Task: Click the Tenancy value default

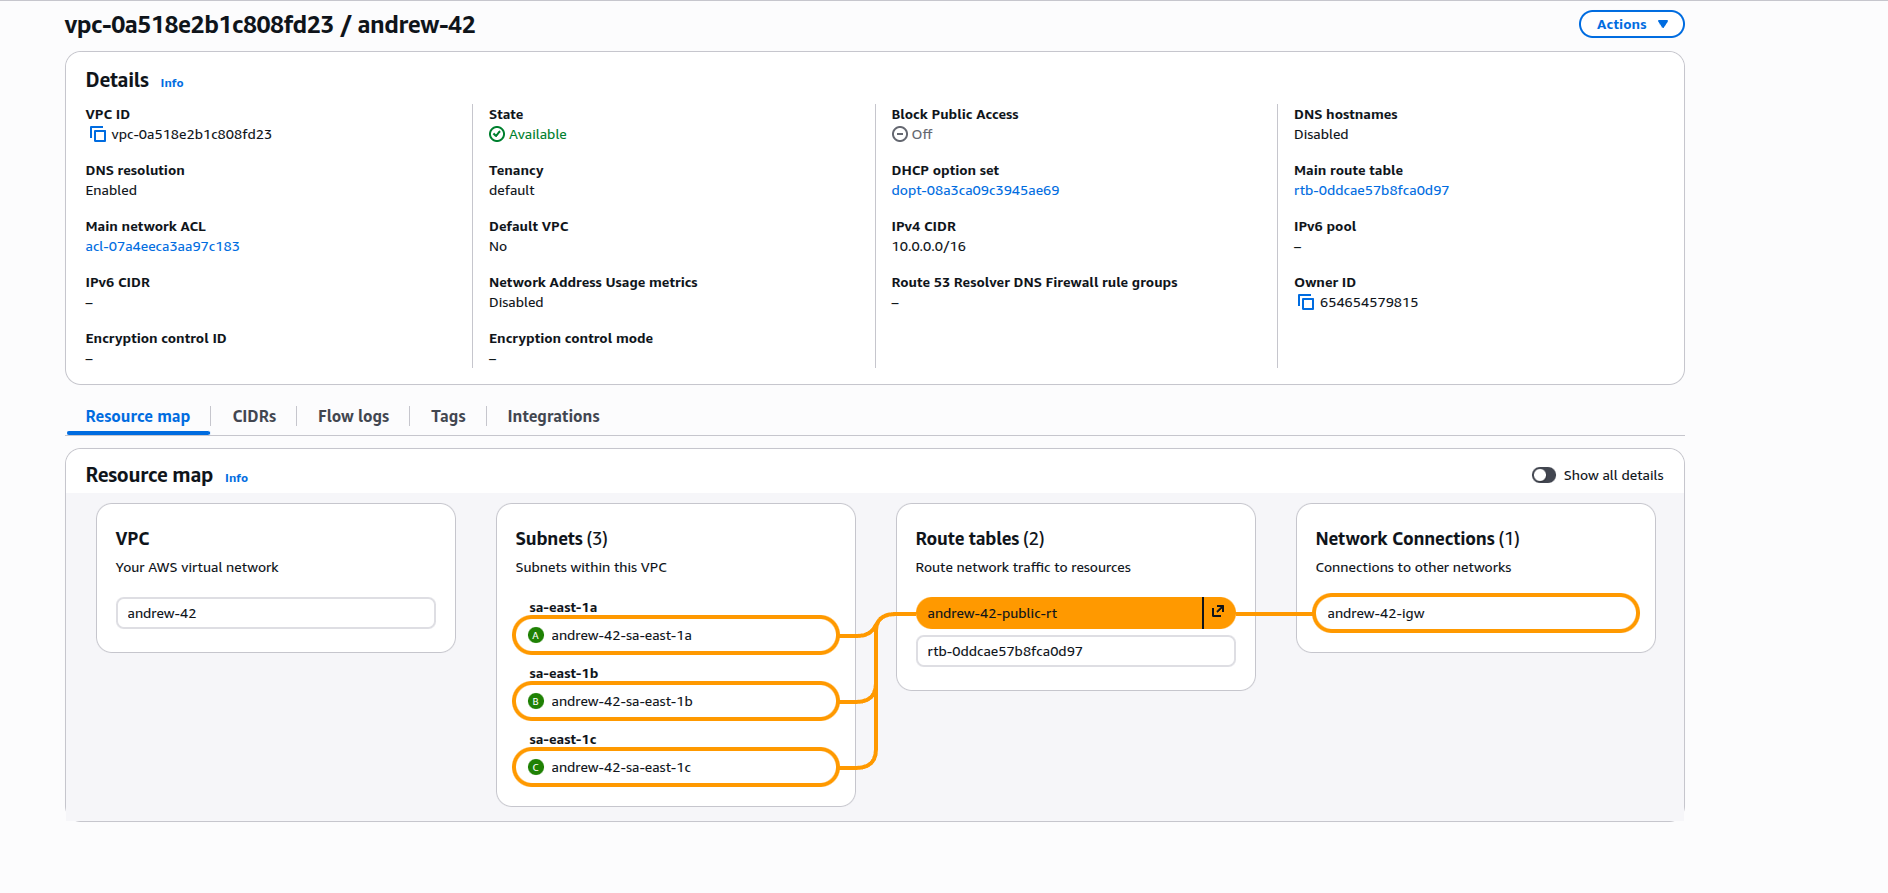Action: coord(512,190)
